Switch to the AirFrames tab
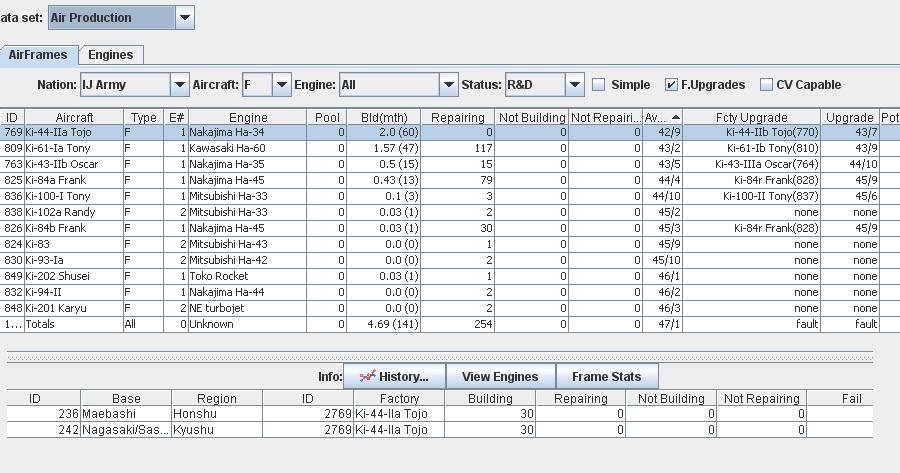Screen dimensions: 900x473 (x=38, y=55)
